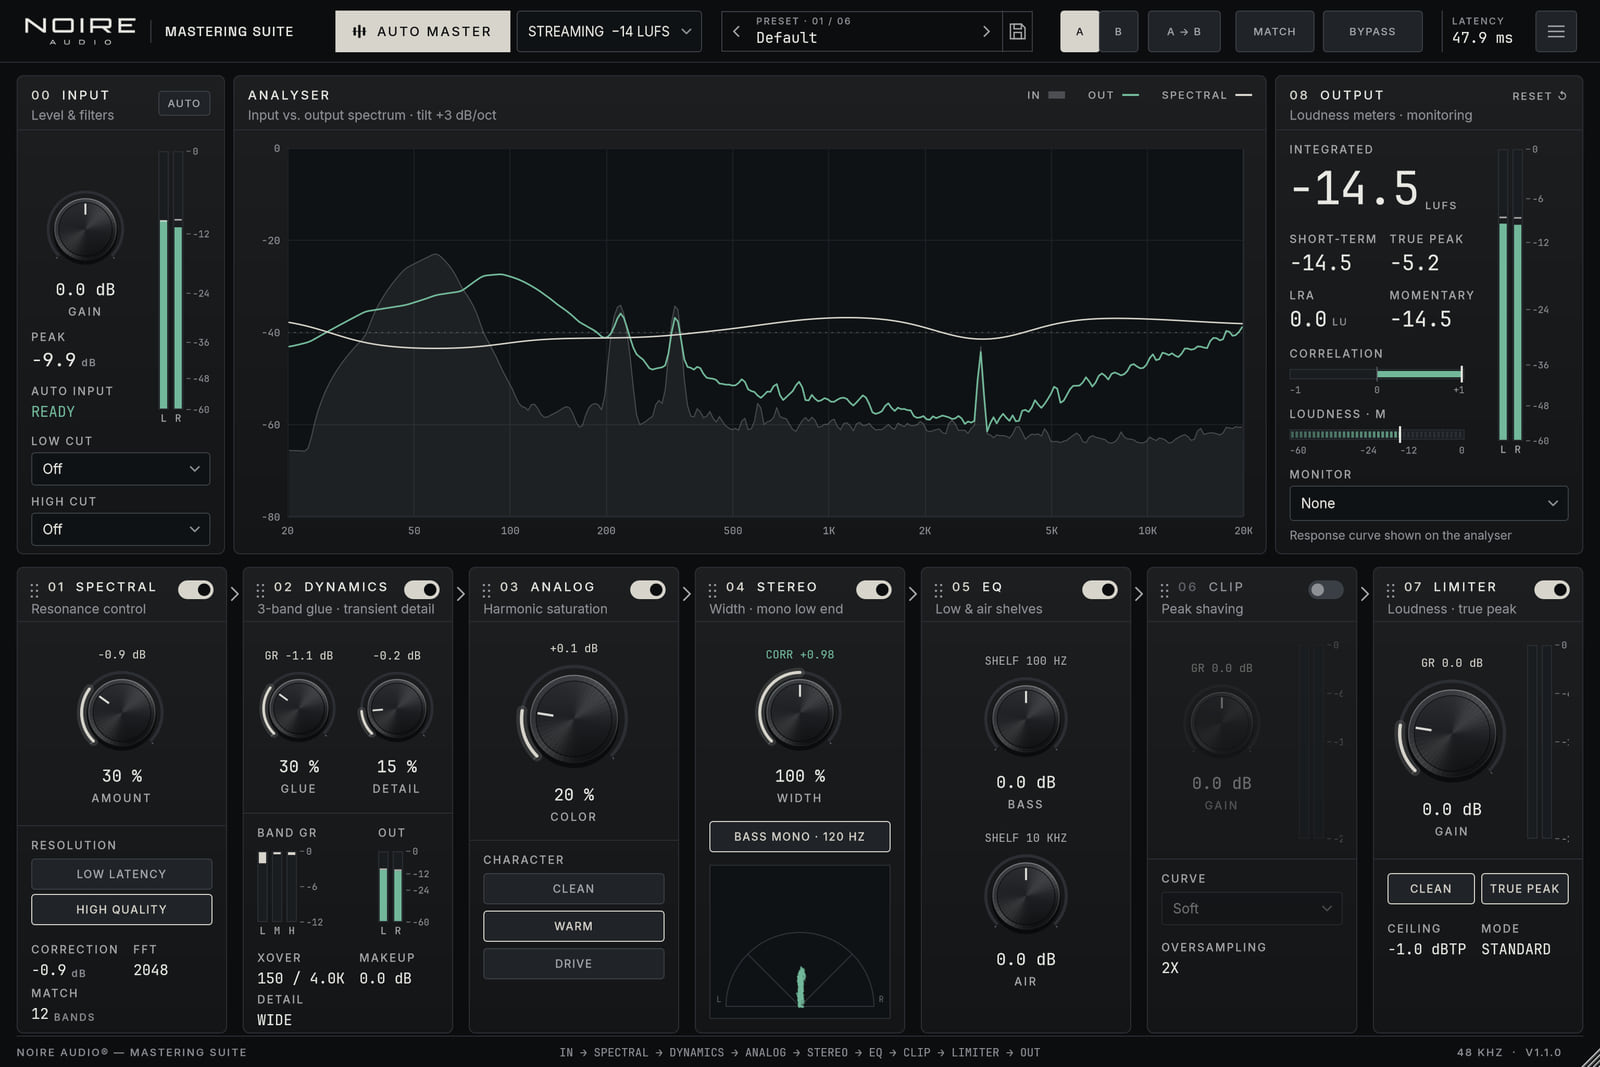Viewport: 1600px width, 1067px height.
Task: Select the A comparison slot
Action: [x=1079, y=31]
